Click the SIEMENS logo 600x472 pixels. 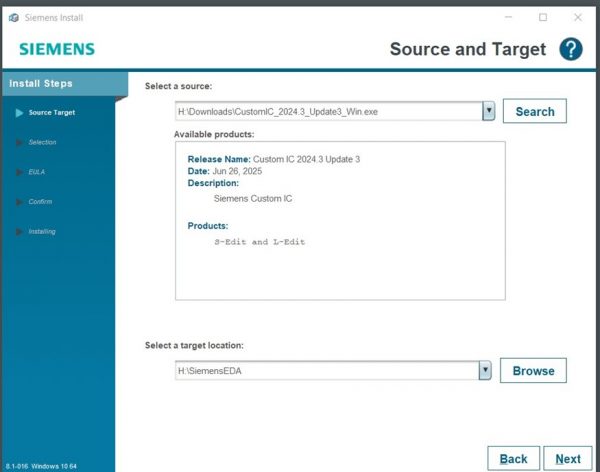(x=57, y=49)
